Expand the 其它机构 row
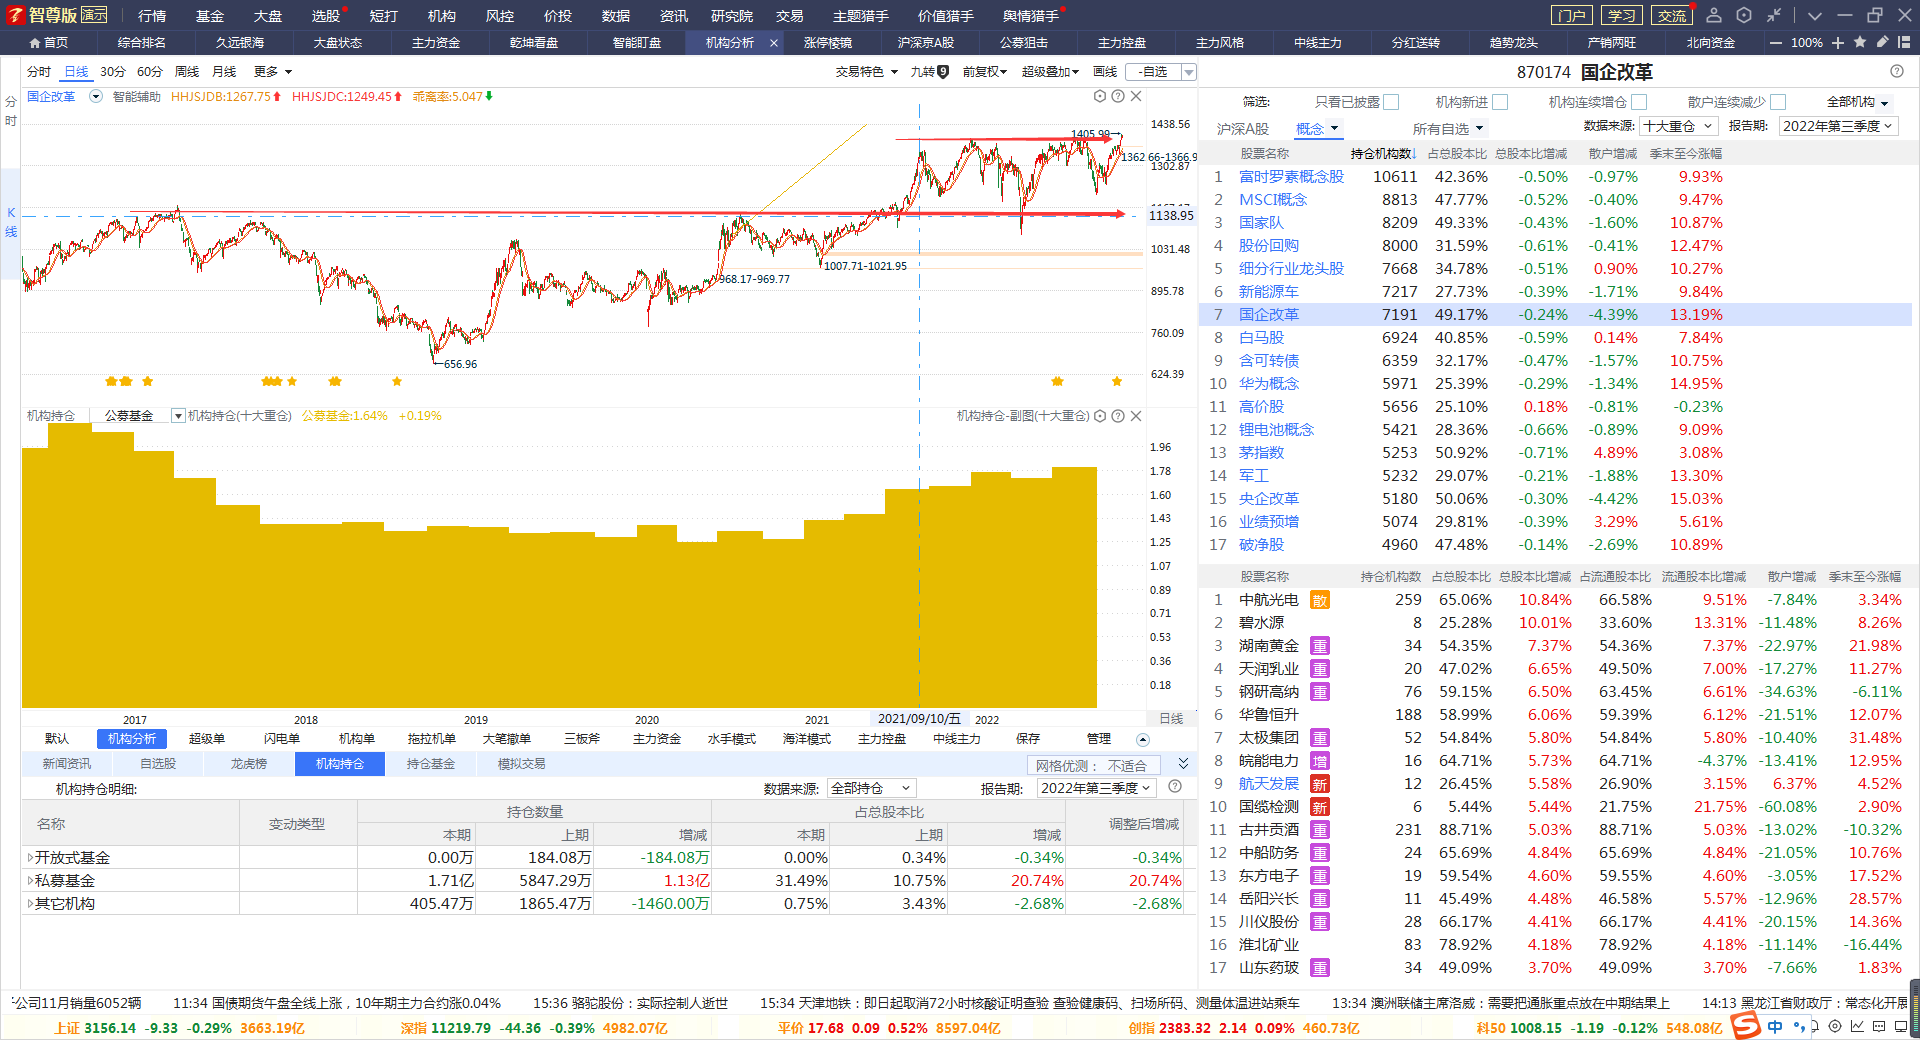The image size is (1920, 1040). tap(30, 904)
